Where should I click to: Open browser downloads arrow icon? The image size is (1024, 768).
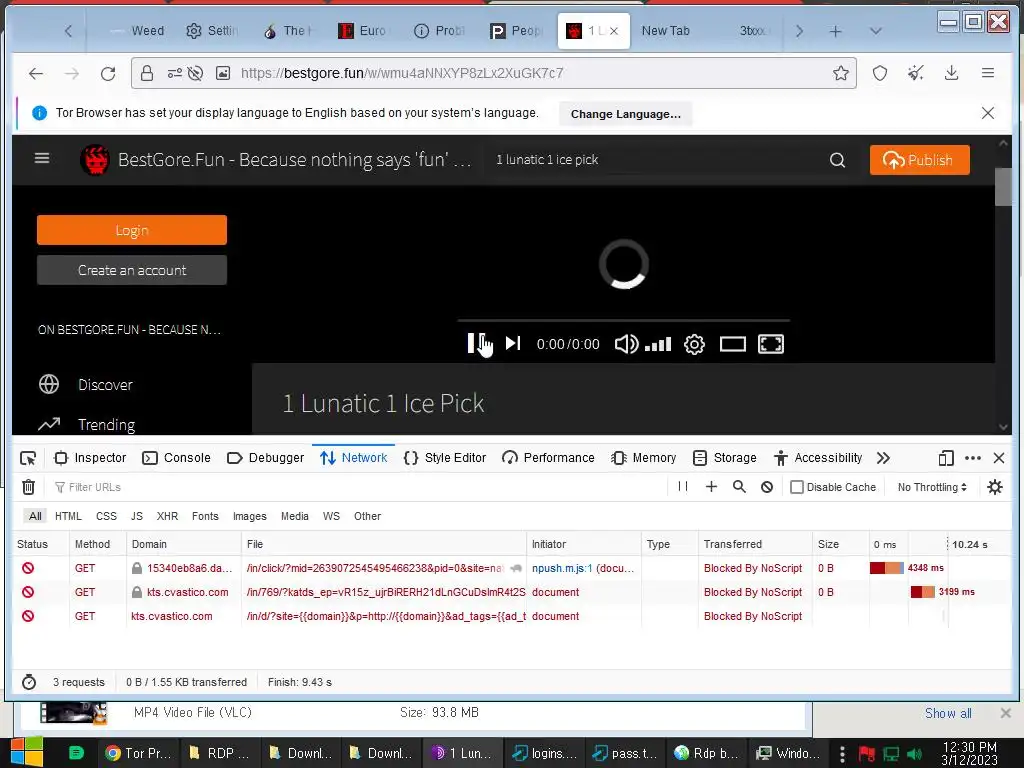[952, 73]
